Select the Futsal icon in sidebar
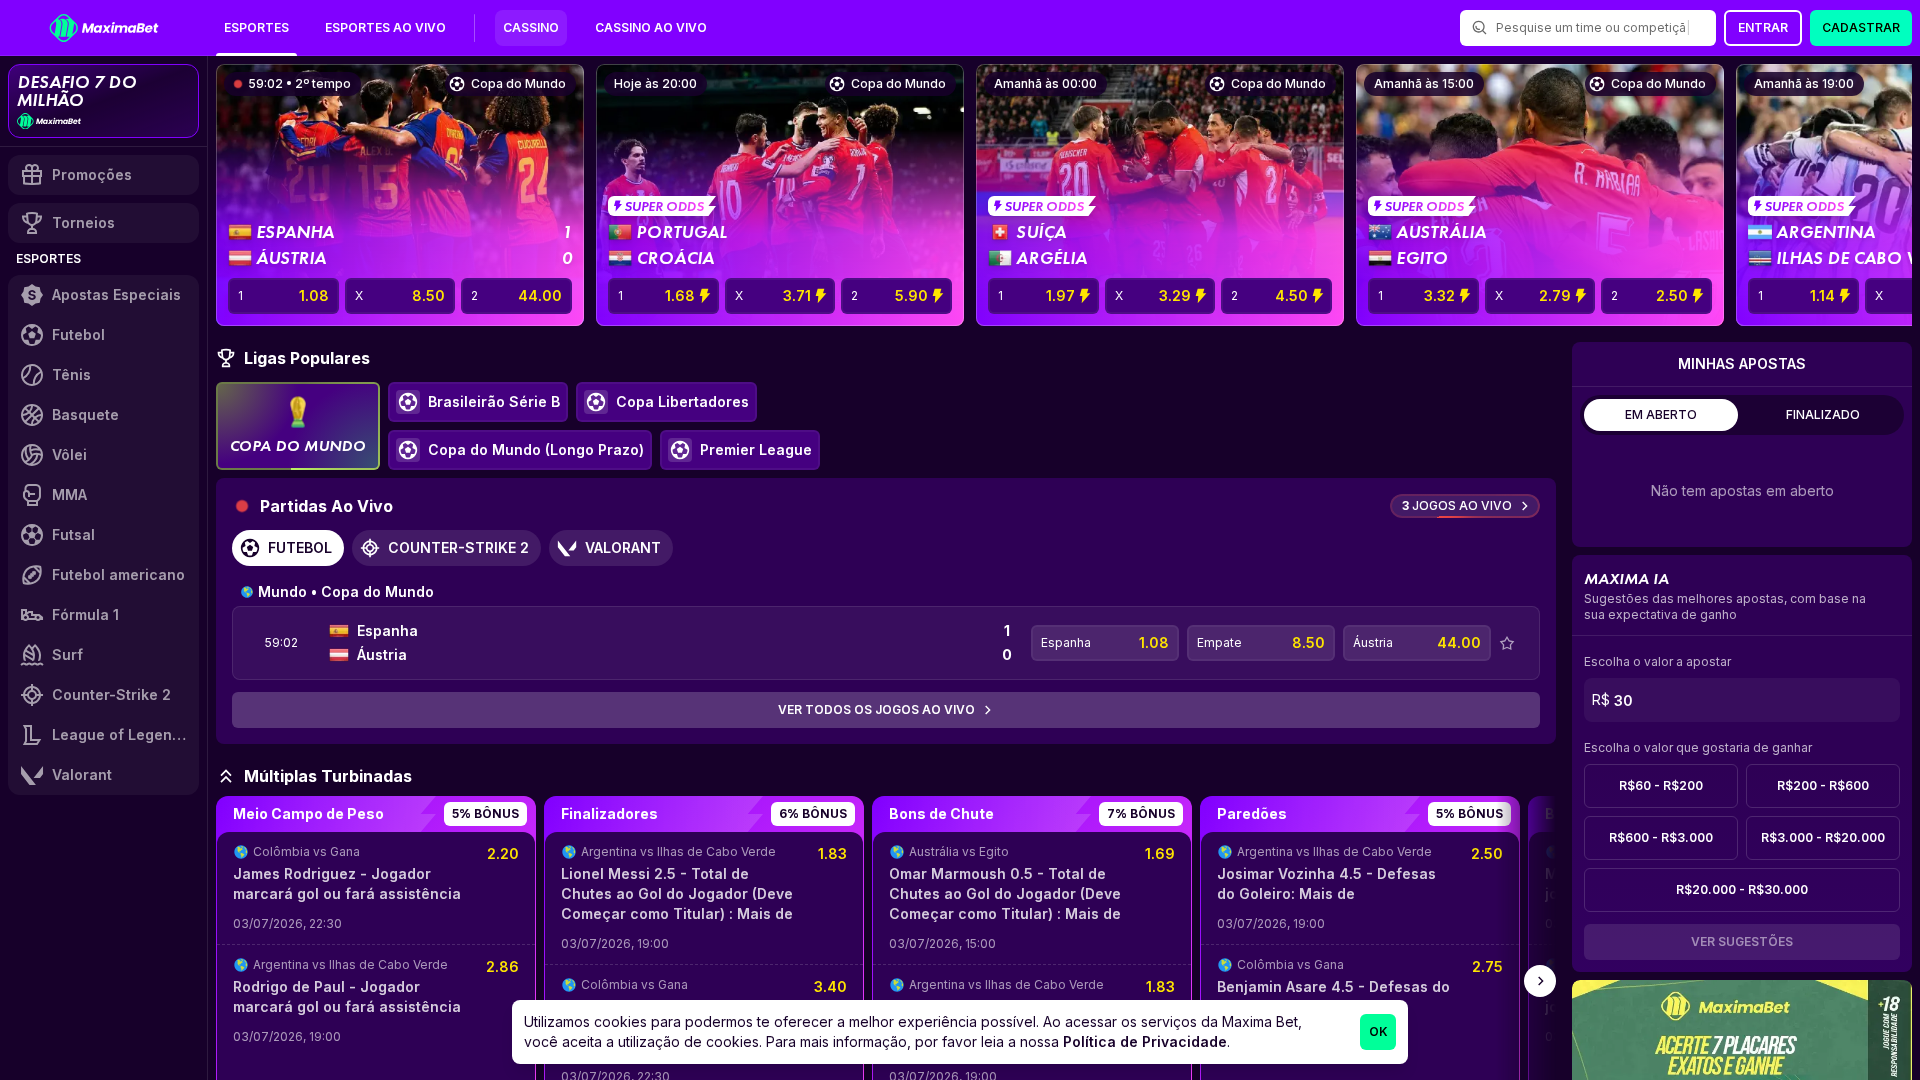 (32, 535)
